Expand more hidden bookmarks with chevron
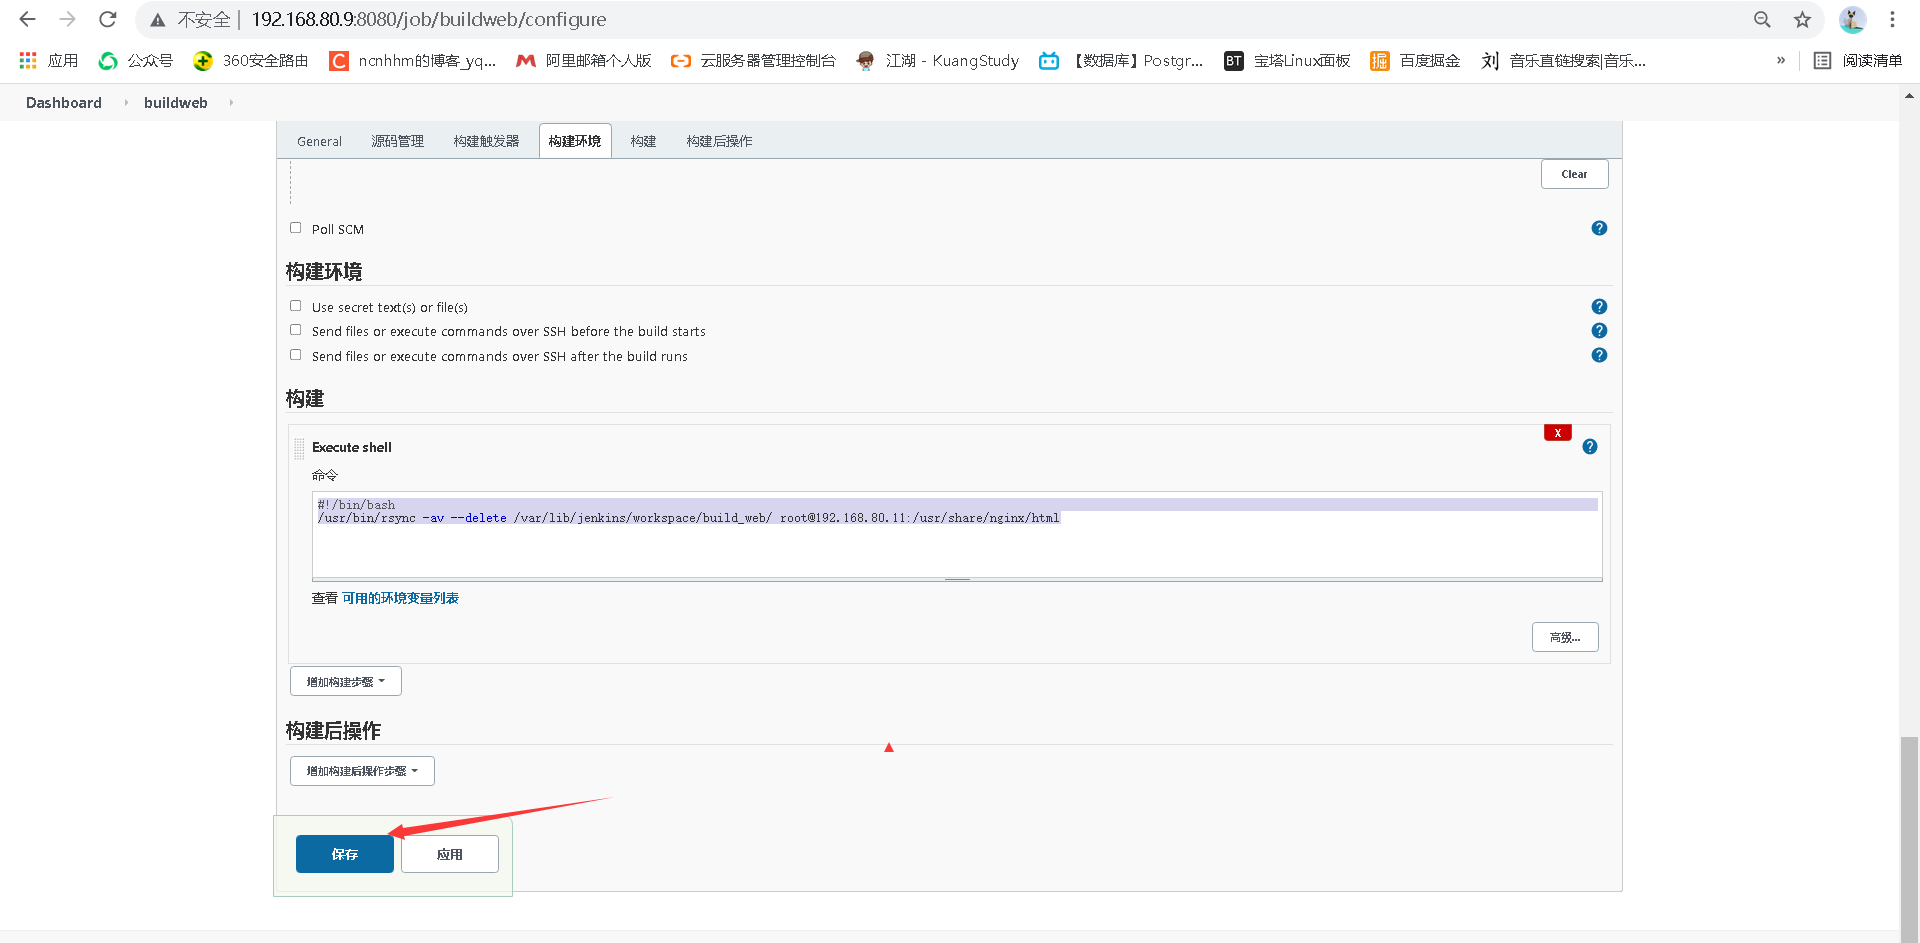This screenshot has height=943, width=1920. (1780, 60)
